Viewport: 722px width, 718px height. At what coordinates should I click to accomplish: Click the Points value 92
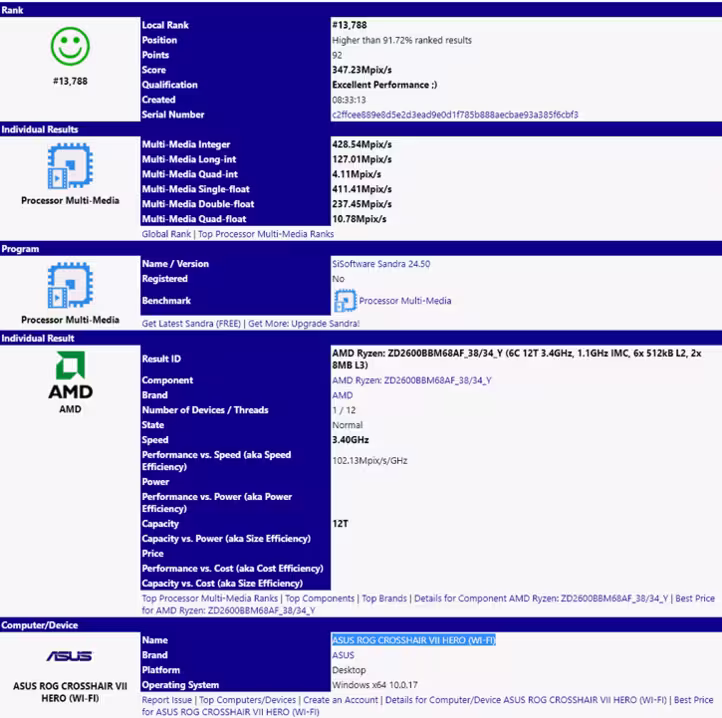337,55
